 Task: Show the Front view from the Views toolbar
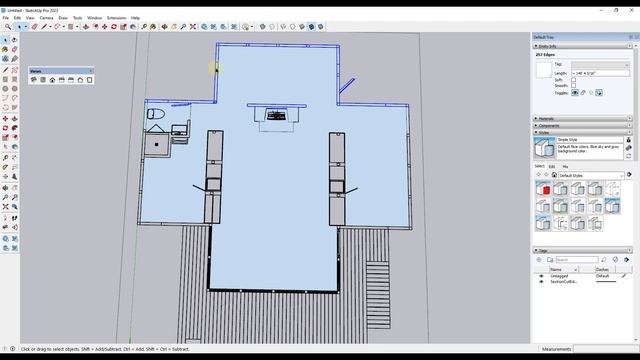[52, 80]
